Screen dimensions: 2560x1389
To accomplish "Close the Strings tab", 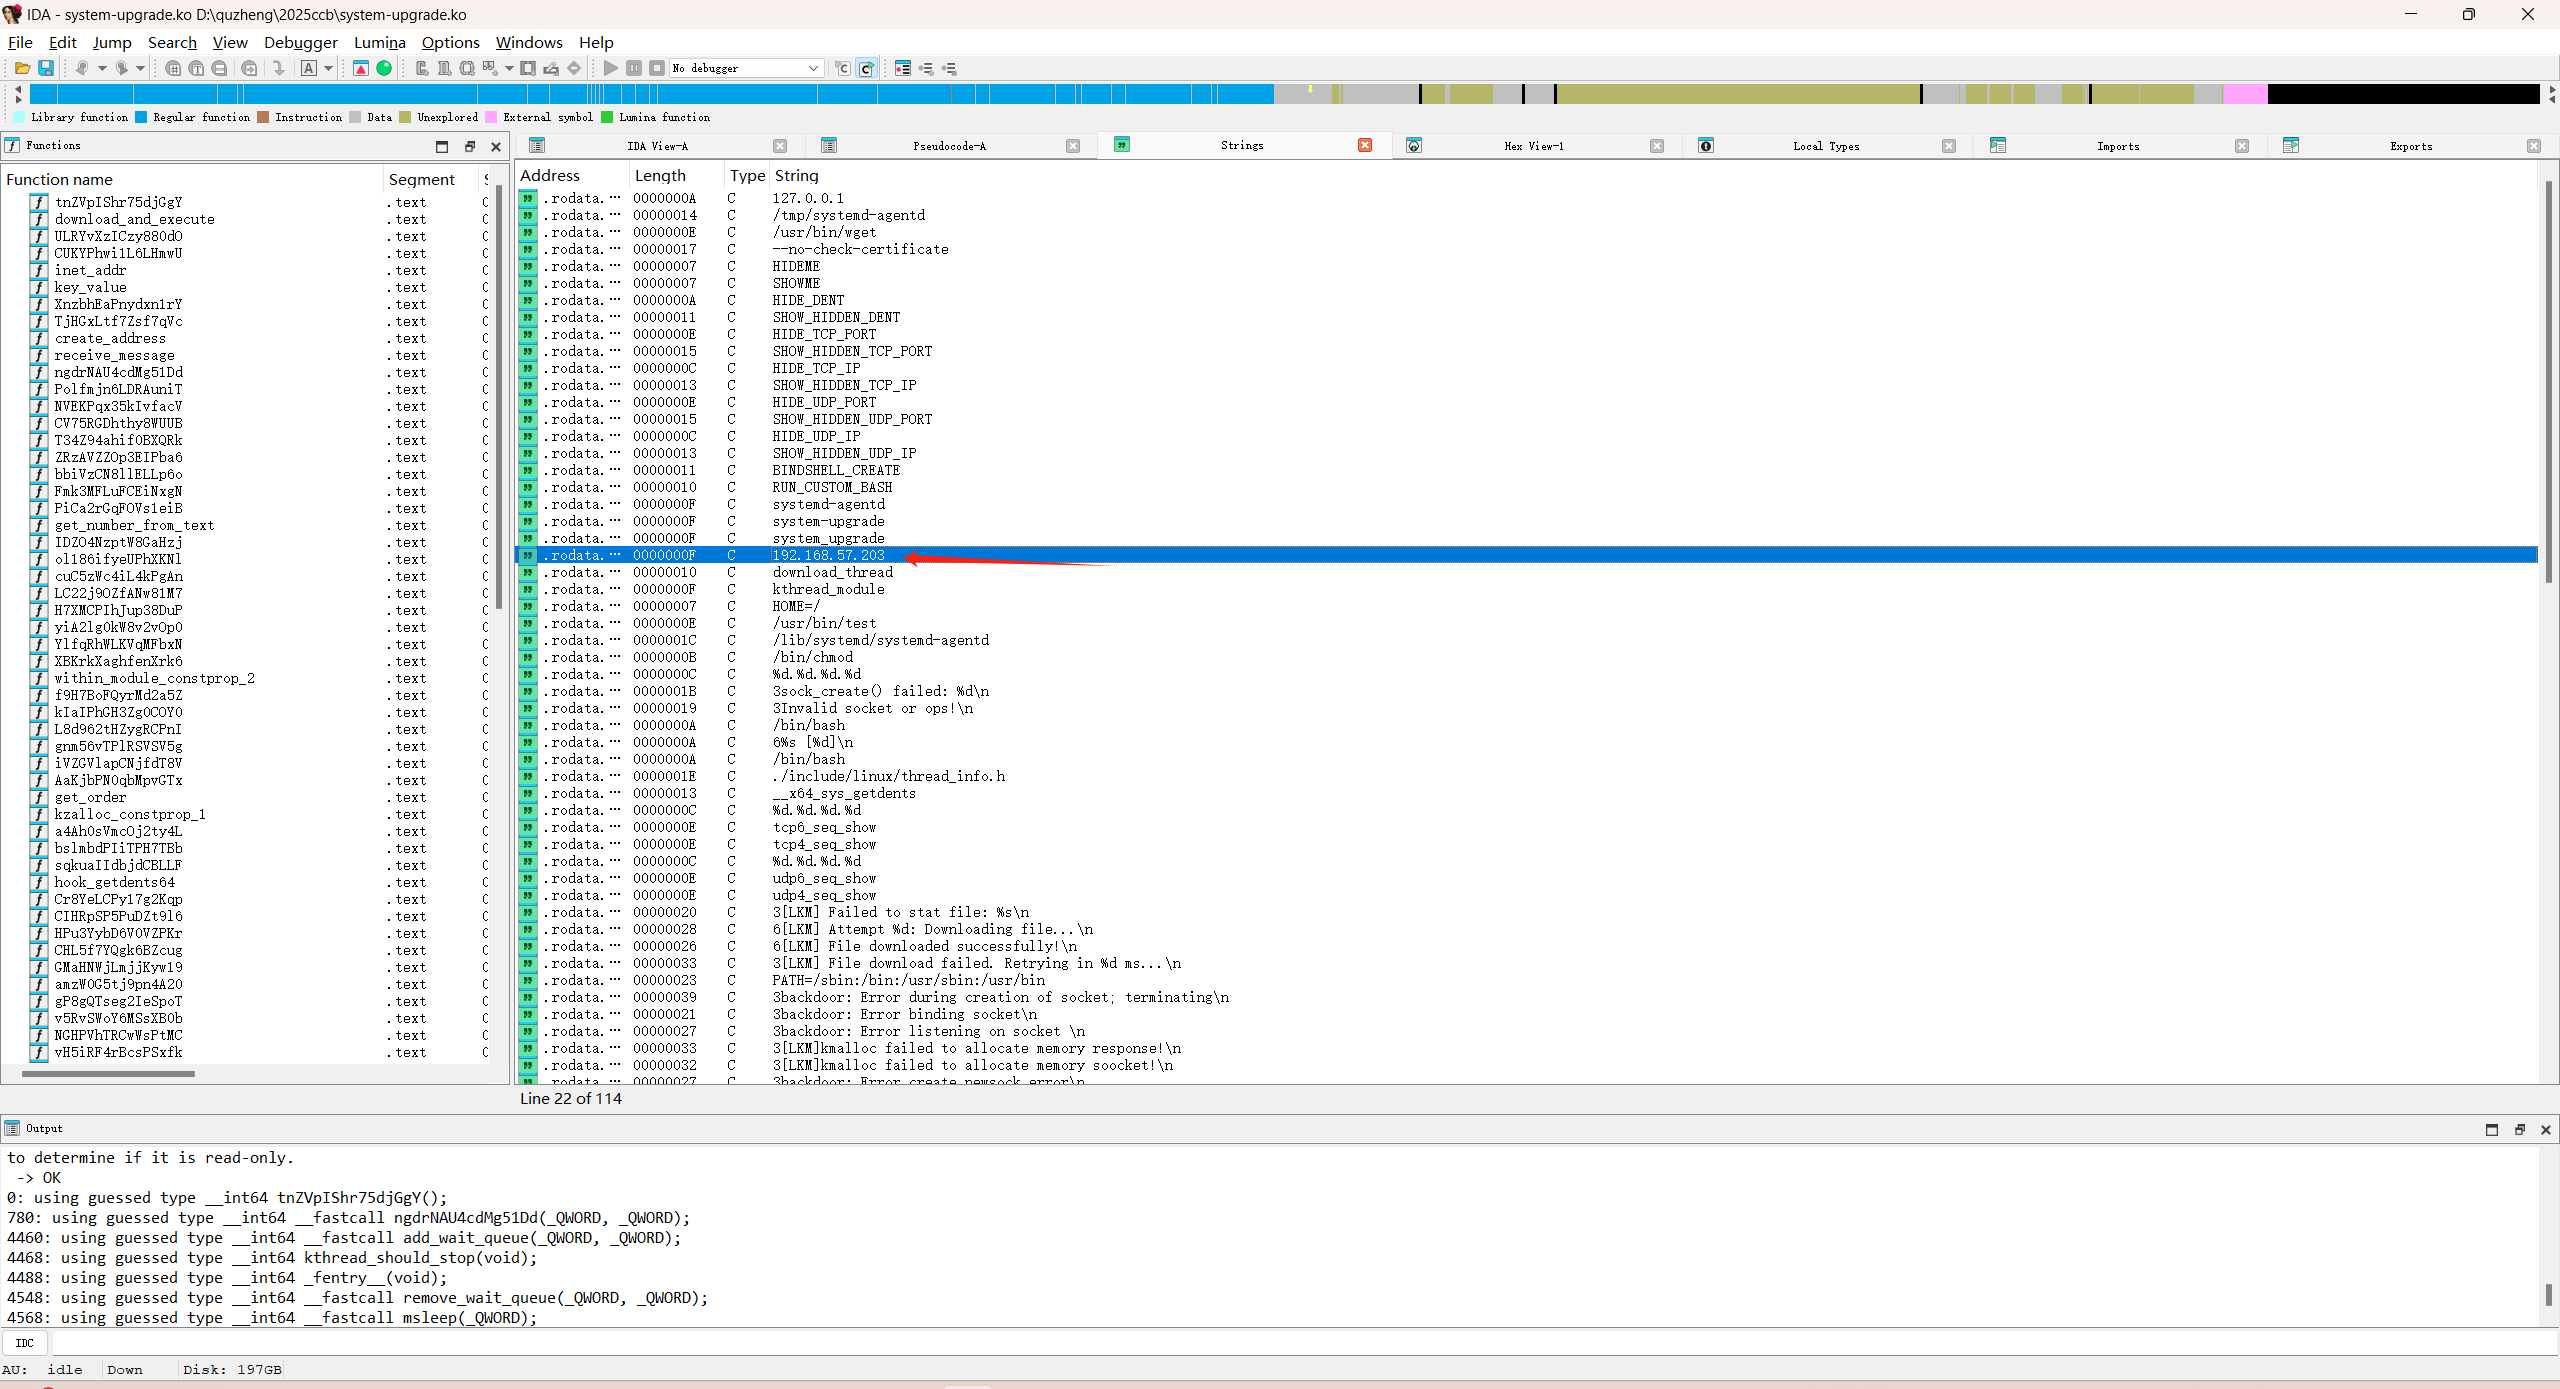I will pos(1364,146).
